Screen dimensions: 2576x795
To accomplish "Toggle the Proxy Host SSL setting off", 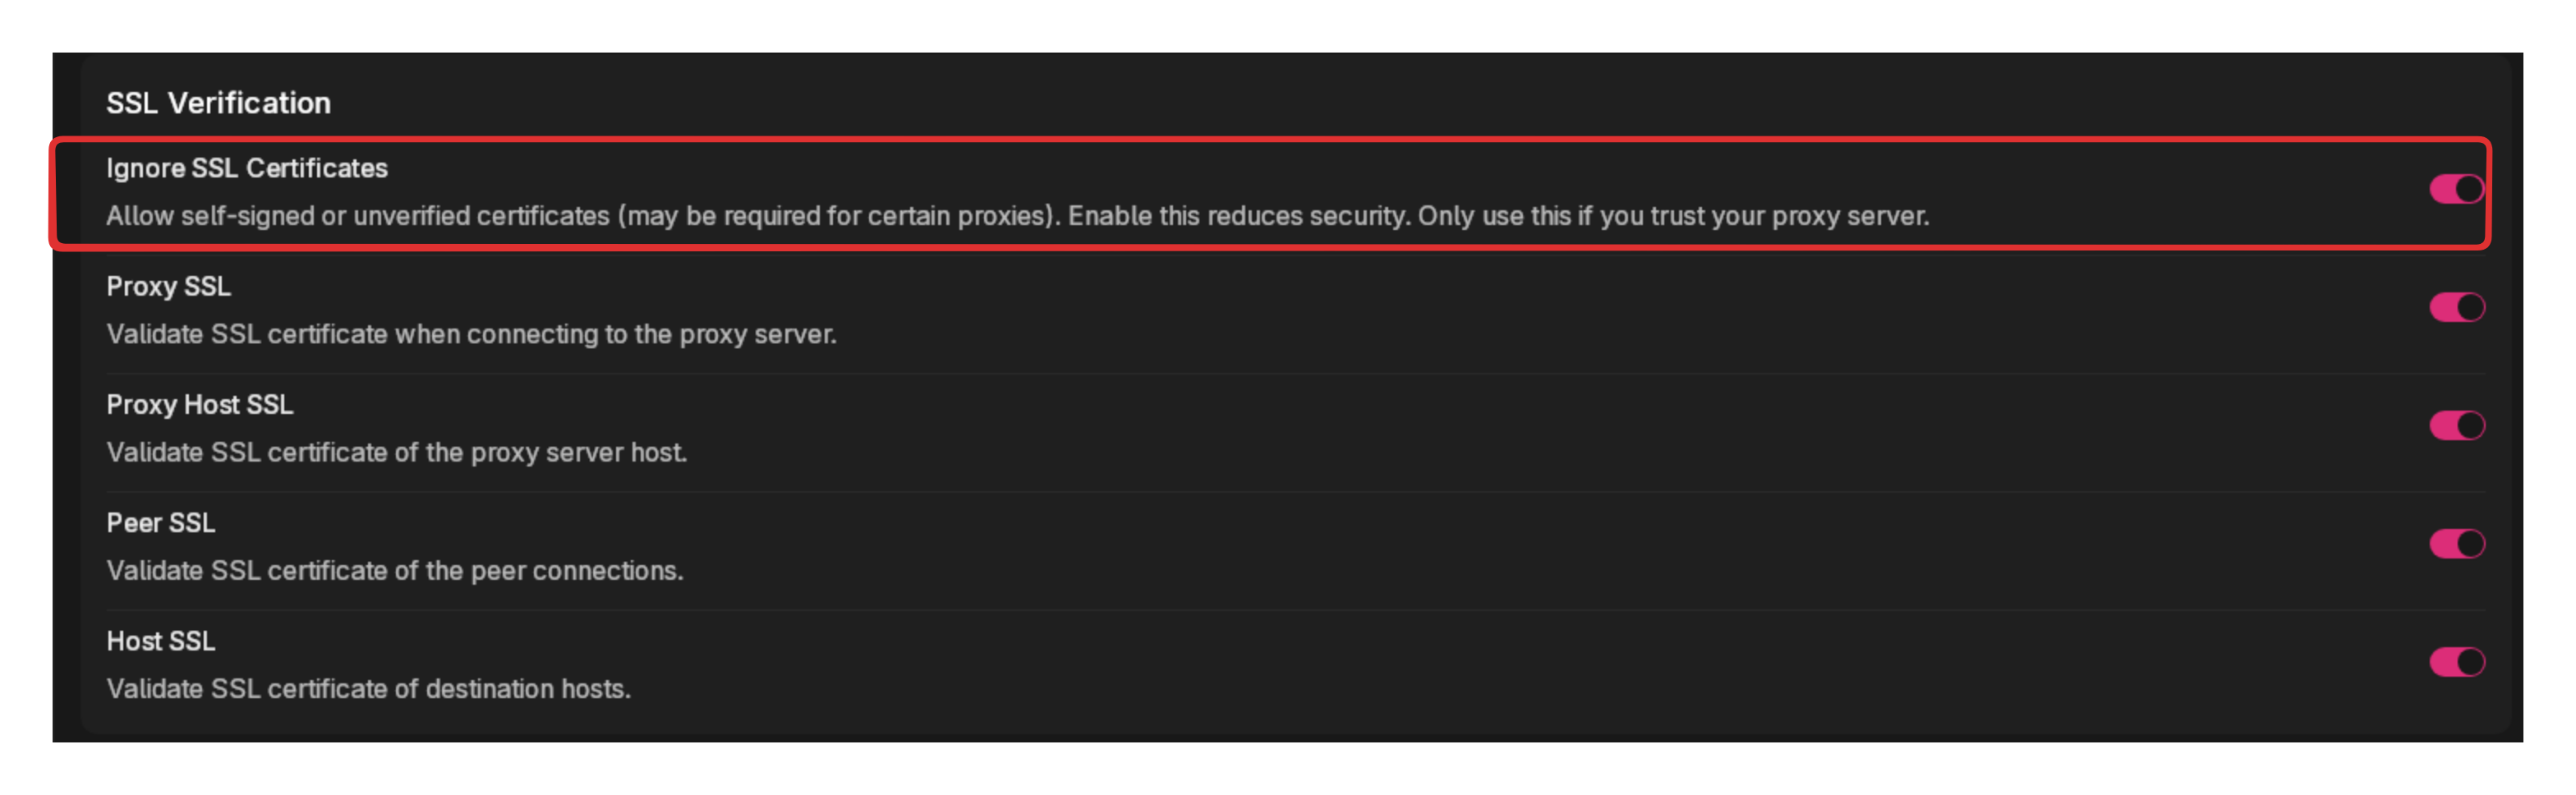I will pyautogui.click(x=2458, y=425).
